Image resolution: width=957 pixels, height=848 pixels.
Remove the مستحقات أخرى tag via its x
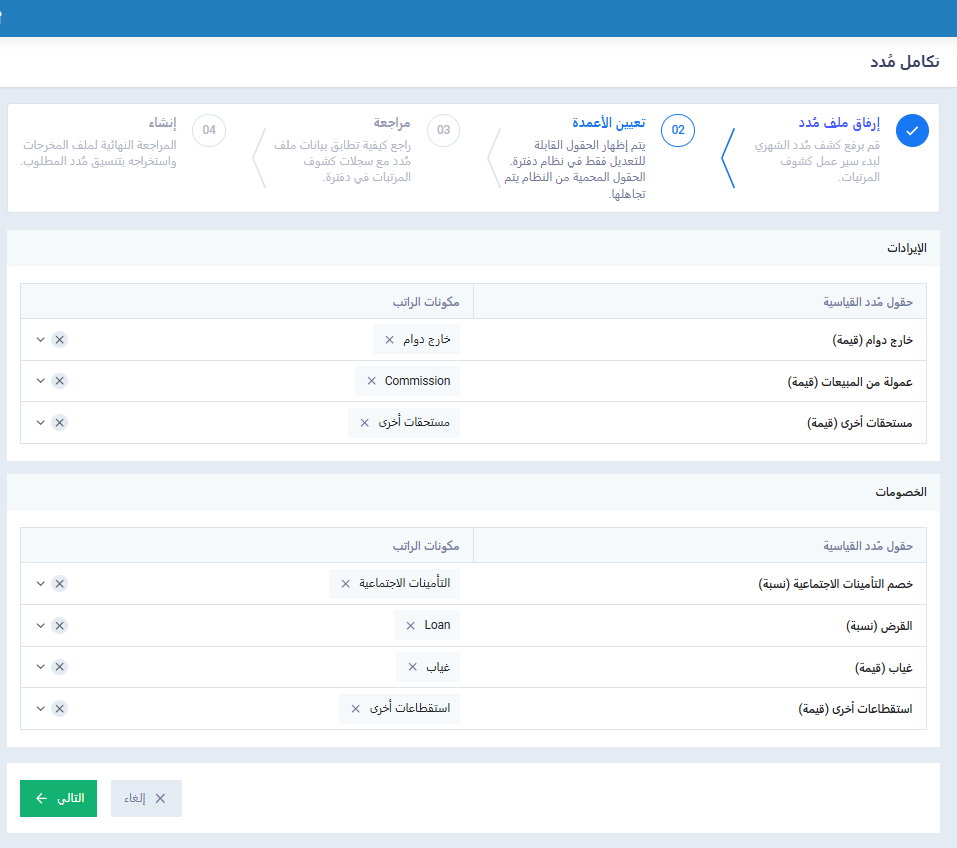[364, 423]
